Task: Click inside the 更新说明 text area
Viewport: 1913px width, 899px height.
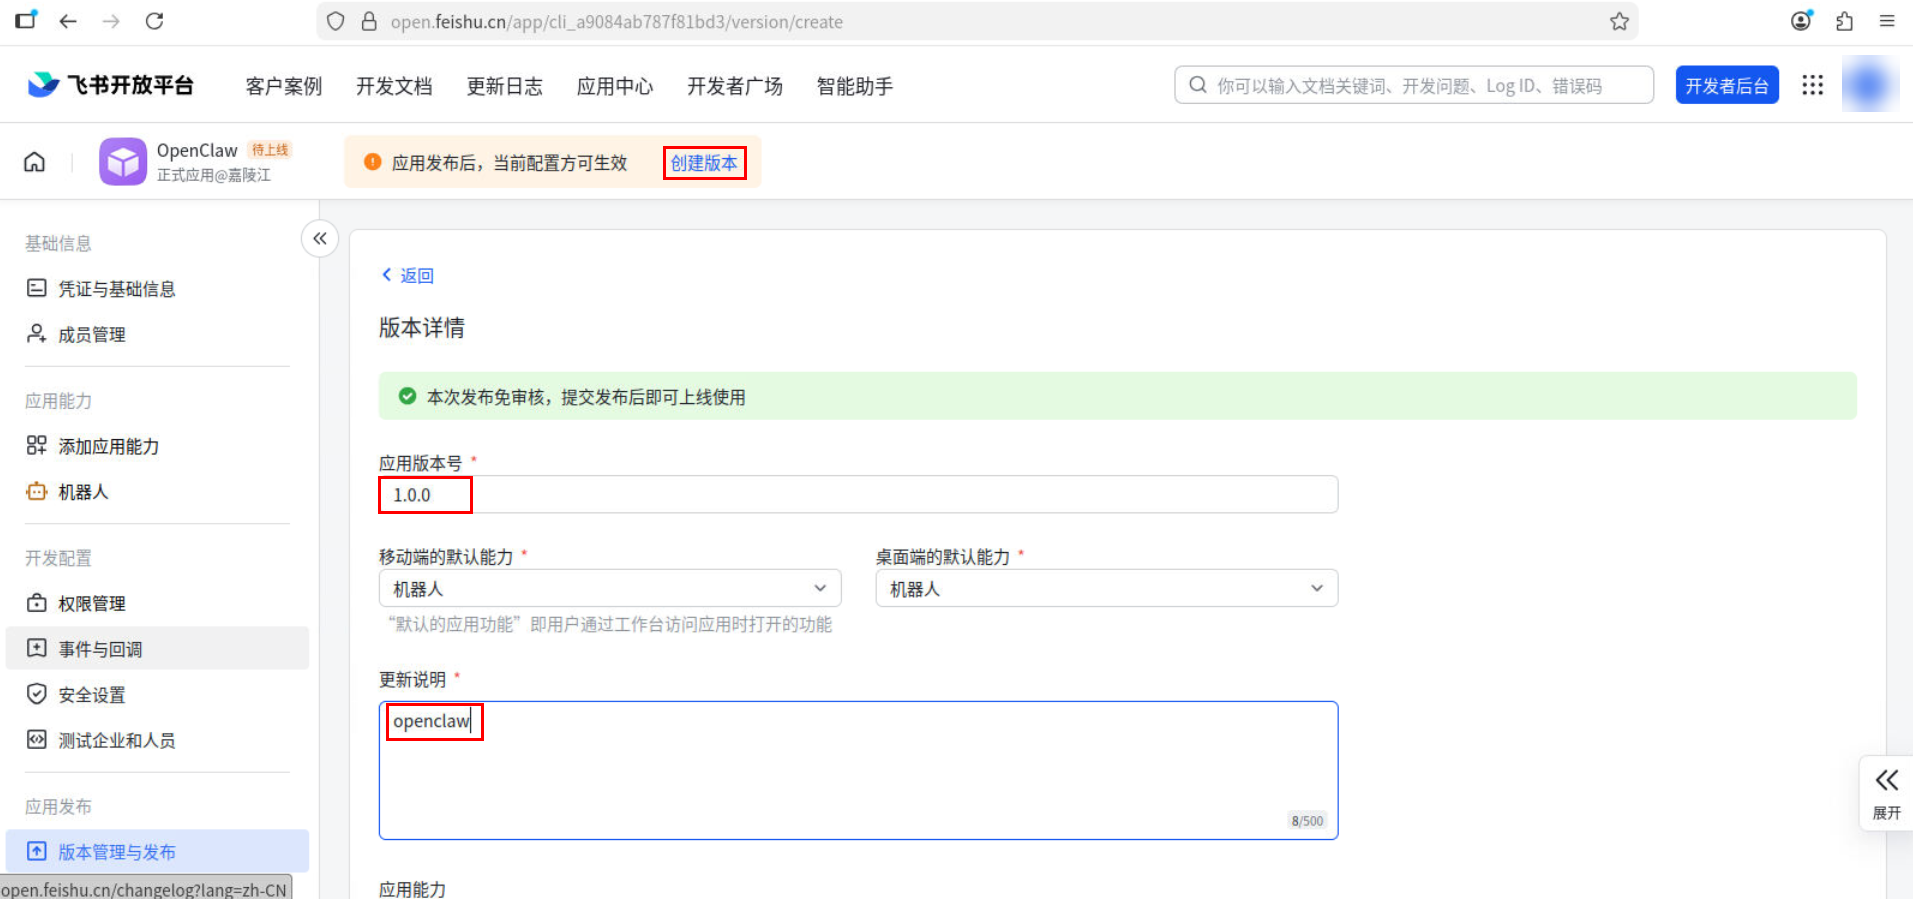Action: pyautogui.click(x=858, y=770)
